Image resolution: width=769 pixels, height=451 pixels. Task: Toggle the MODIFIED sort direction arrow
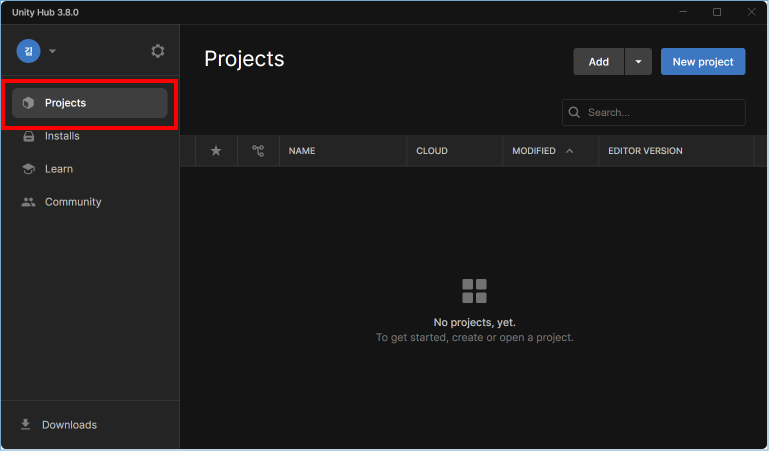(x=569, y=151)
